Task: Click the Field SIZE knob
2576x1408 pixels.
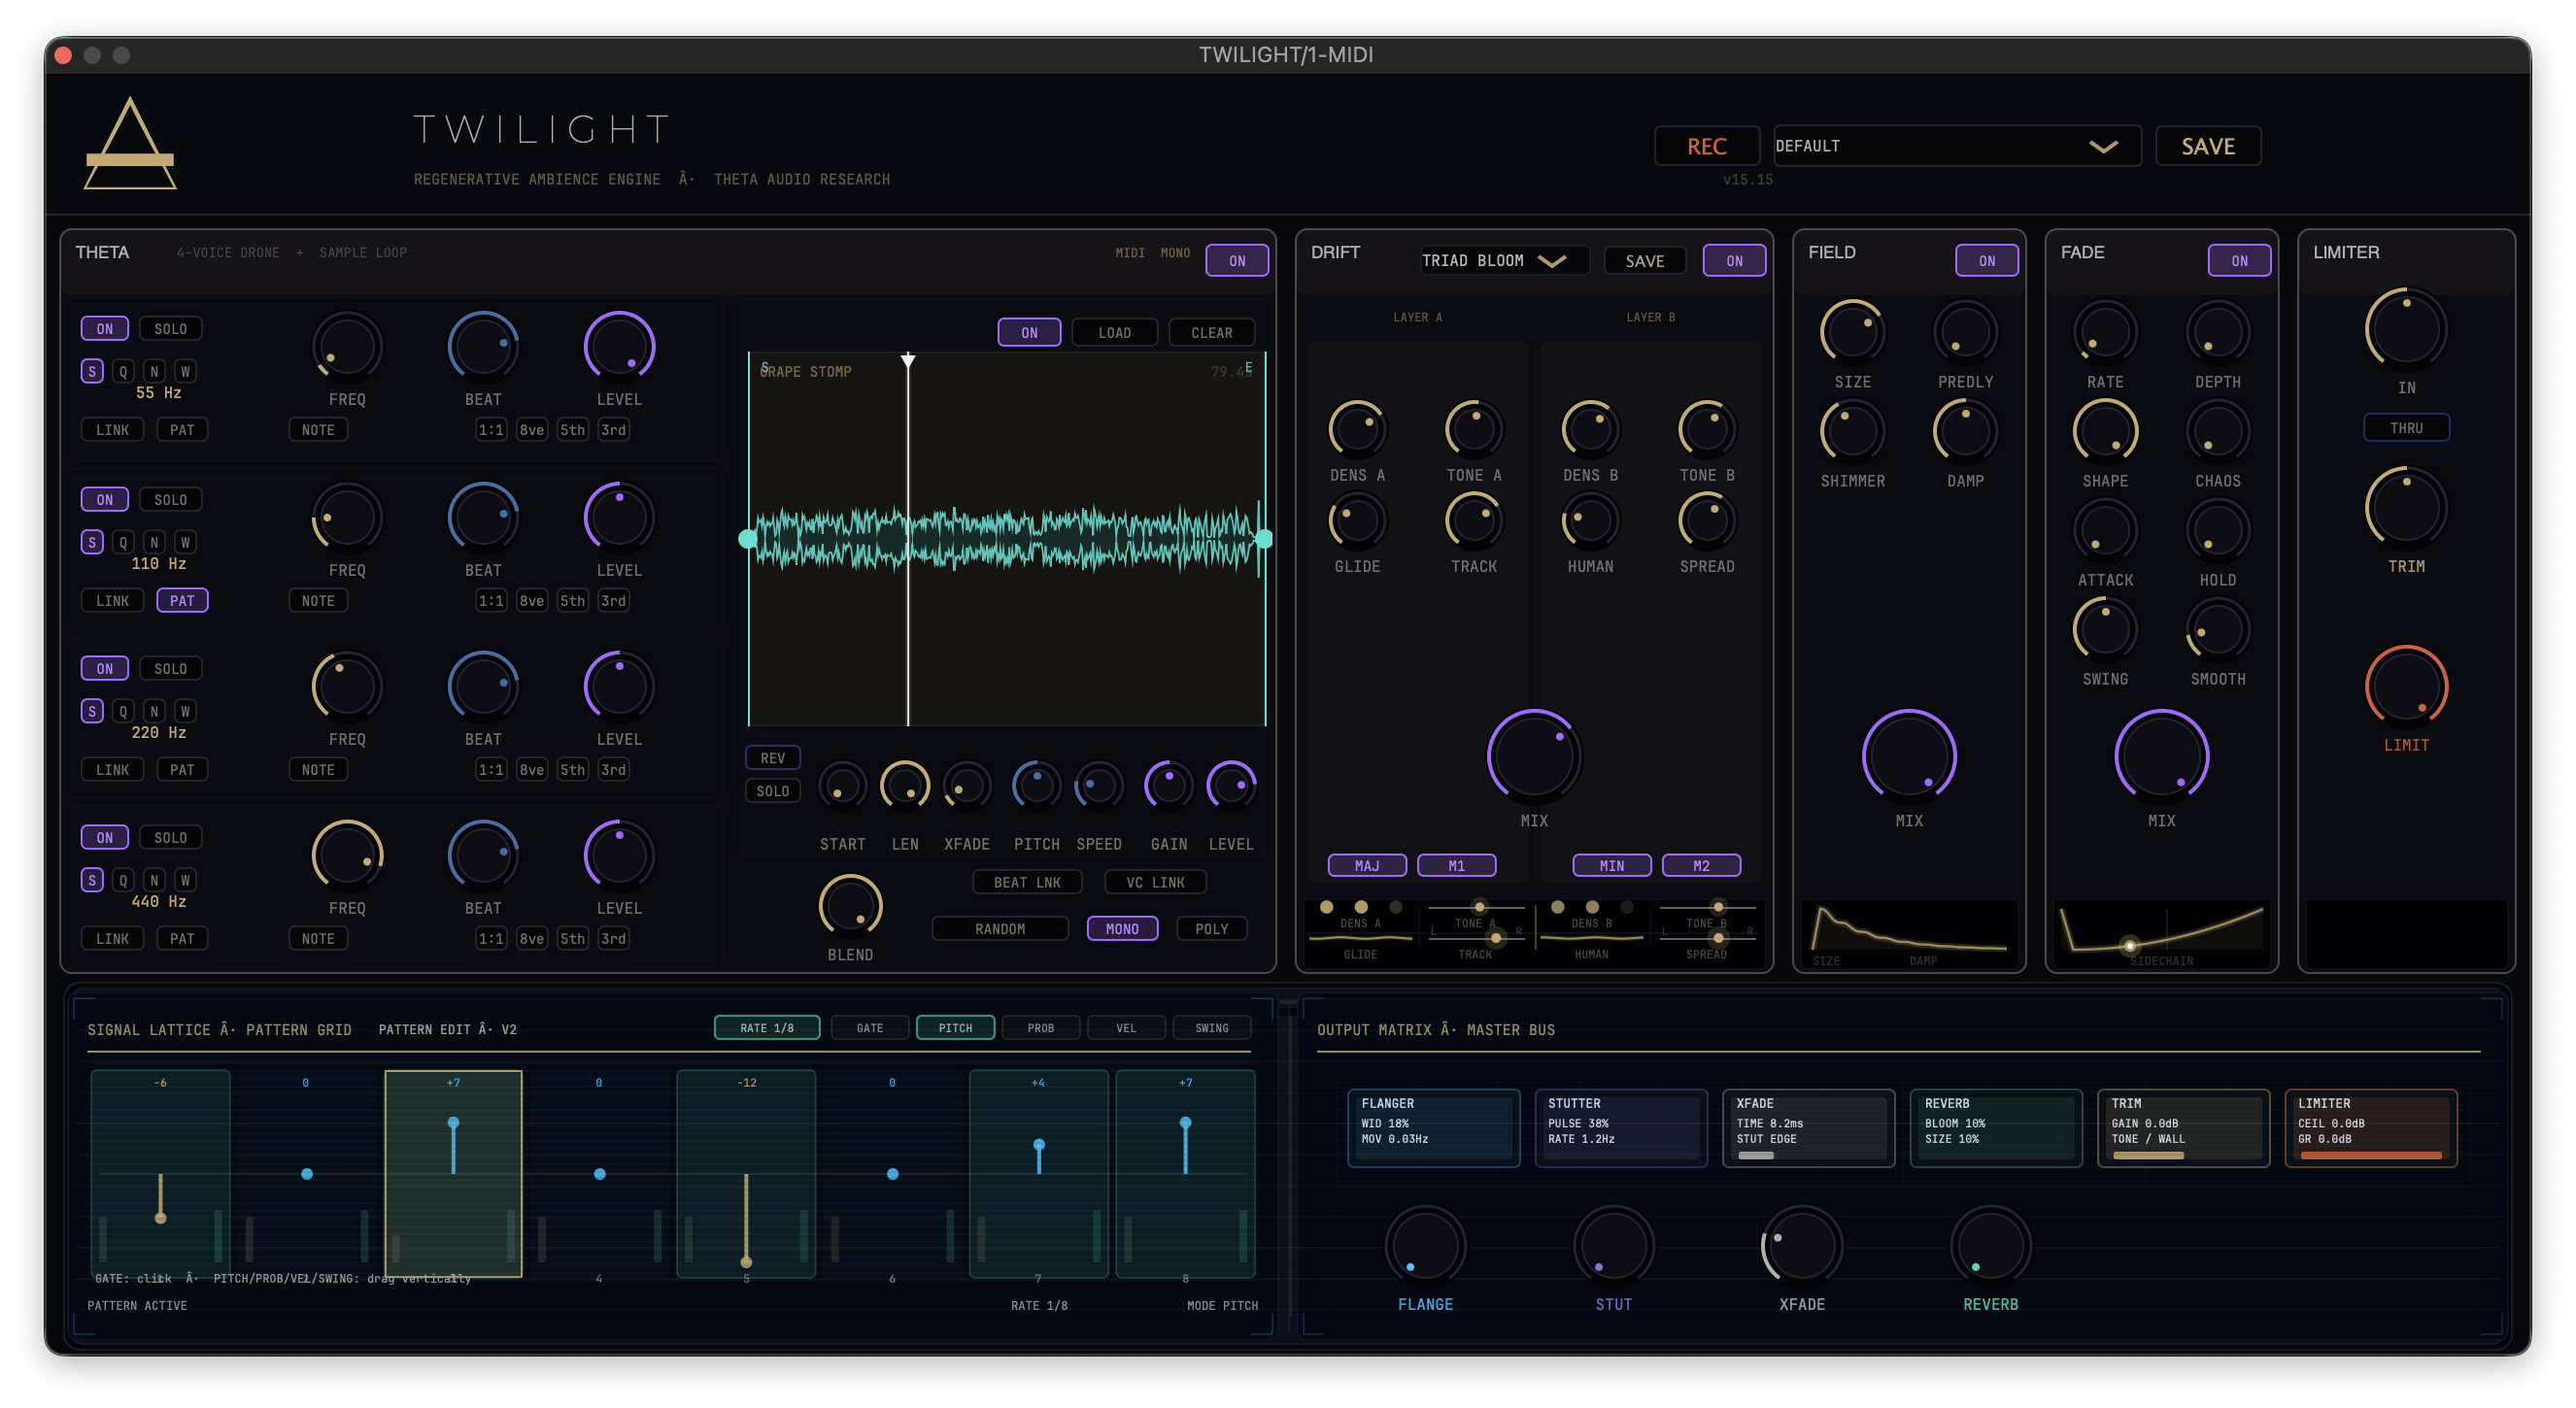Action: click(x=1852, y=332)
